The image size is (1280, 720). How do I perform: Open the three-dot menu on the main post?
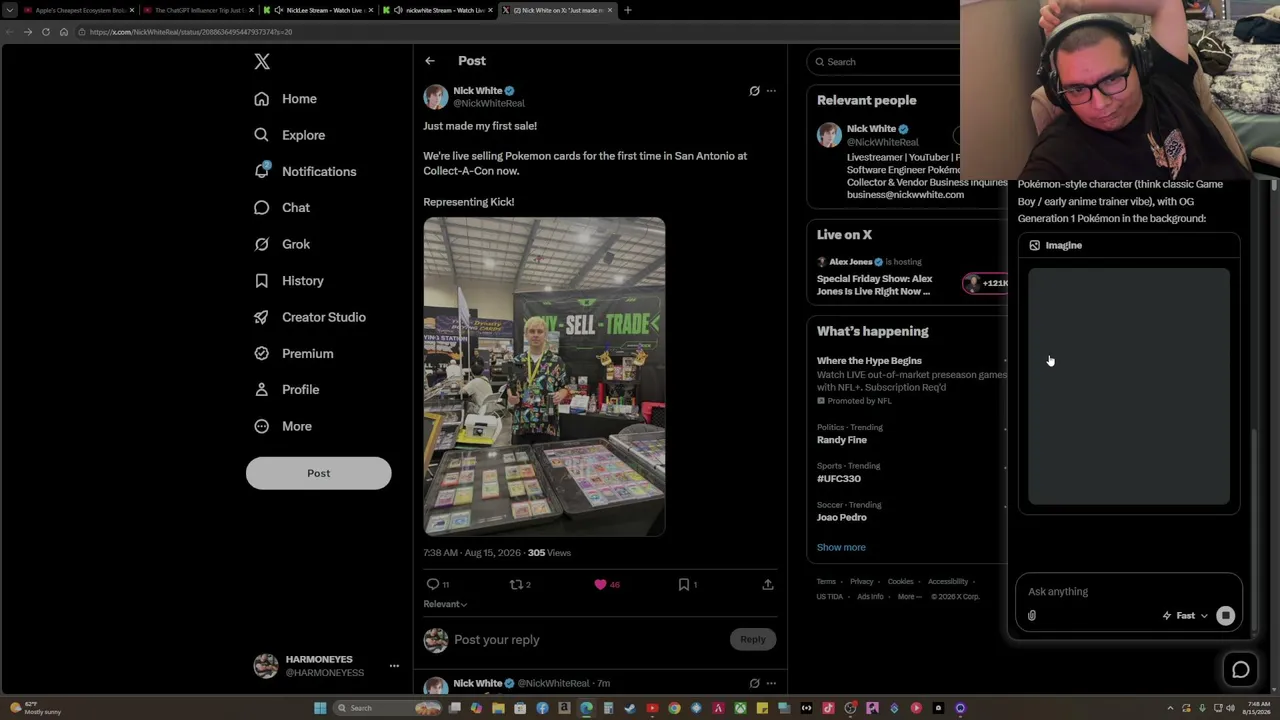click(x=771, y=91)
